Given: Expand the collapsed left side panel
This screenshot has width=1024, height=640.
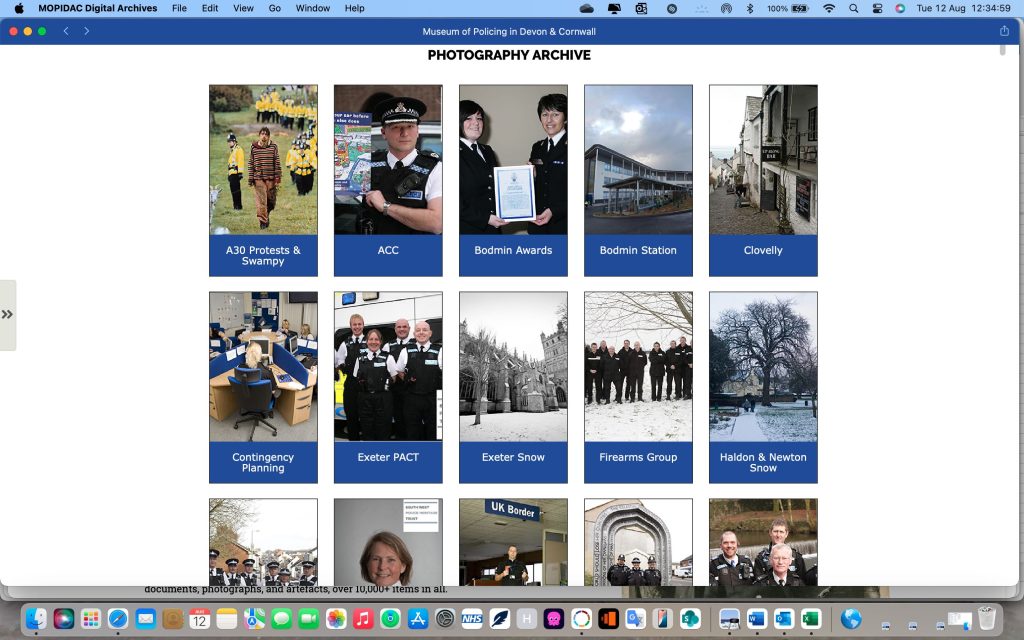Looking at the screenshot, I should tap(7, 315).
